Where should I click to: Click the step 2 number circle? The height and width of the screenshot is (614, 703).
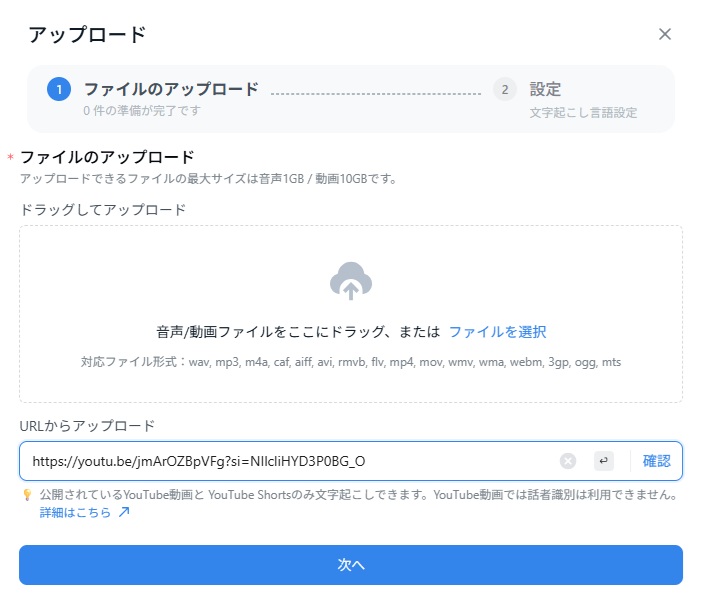(x=505, y=89)
